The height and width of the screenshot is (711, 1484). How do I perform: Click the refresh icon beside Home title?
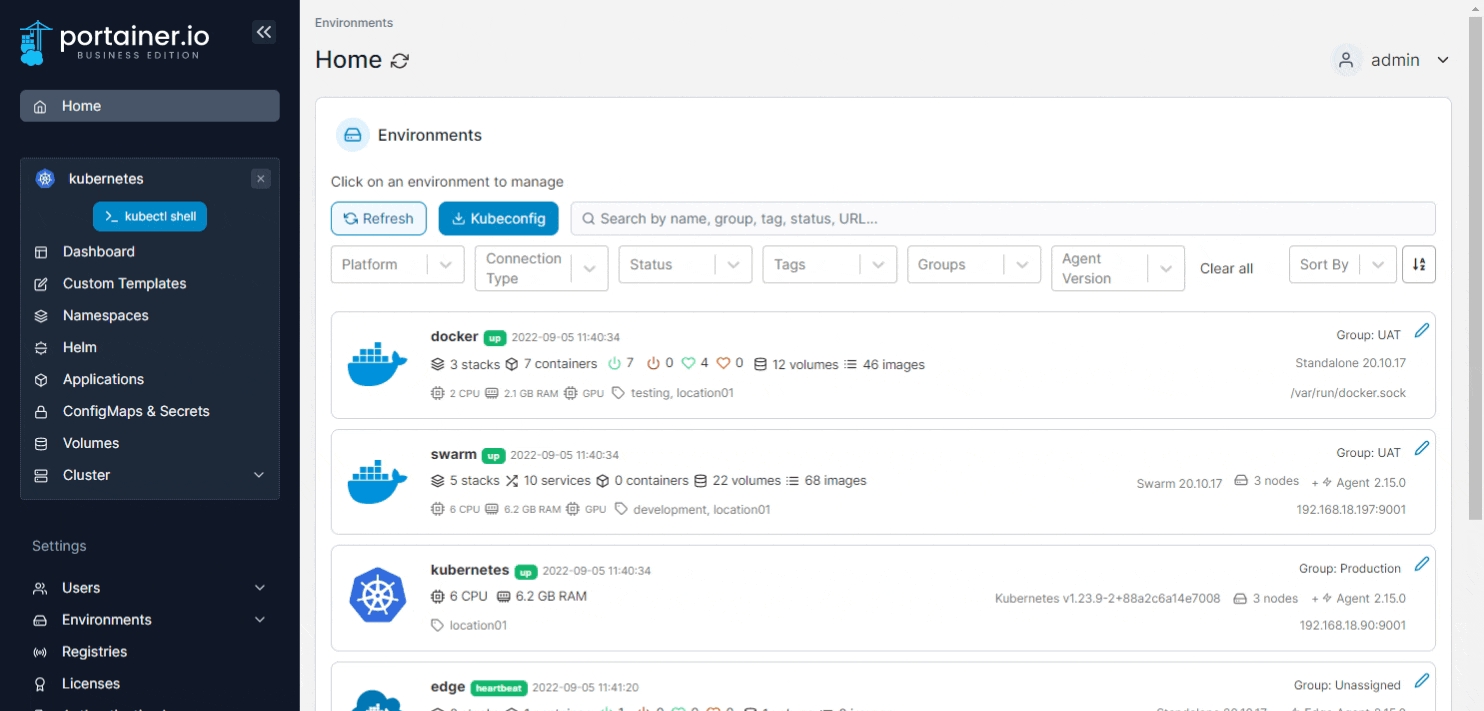[x=400, y=61]
